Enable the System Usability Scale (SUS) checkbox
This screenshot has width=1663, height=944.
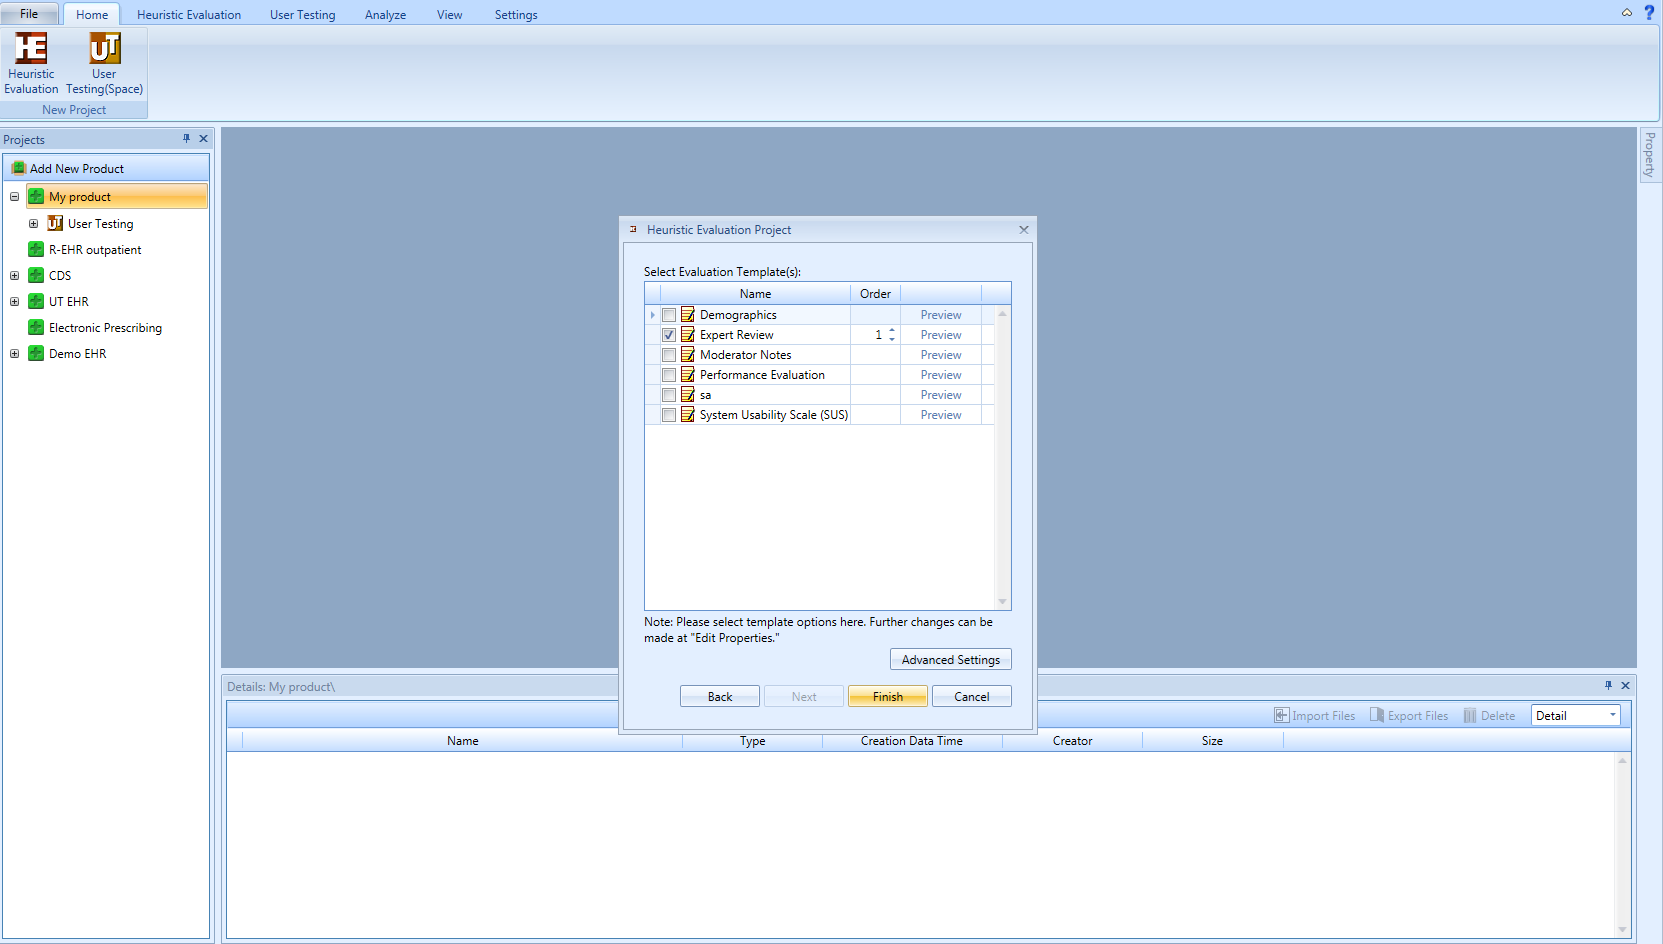(669, 415)
